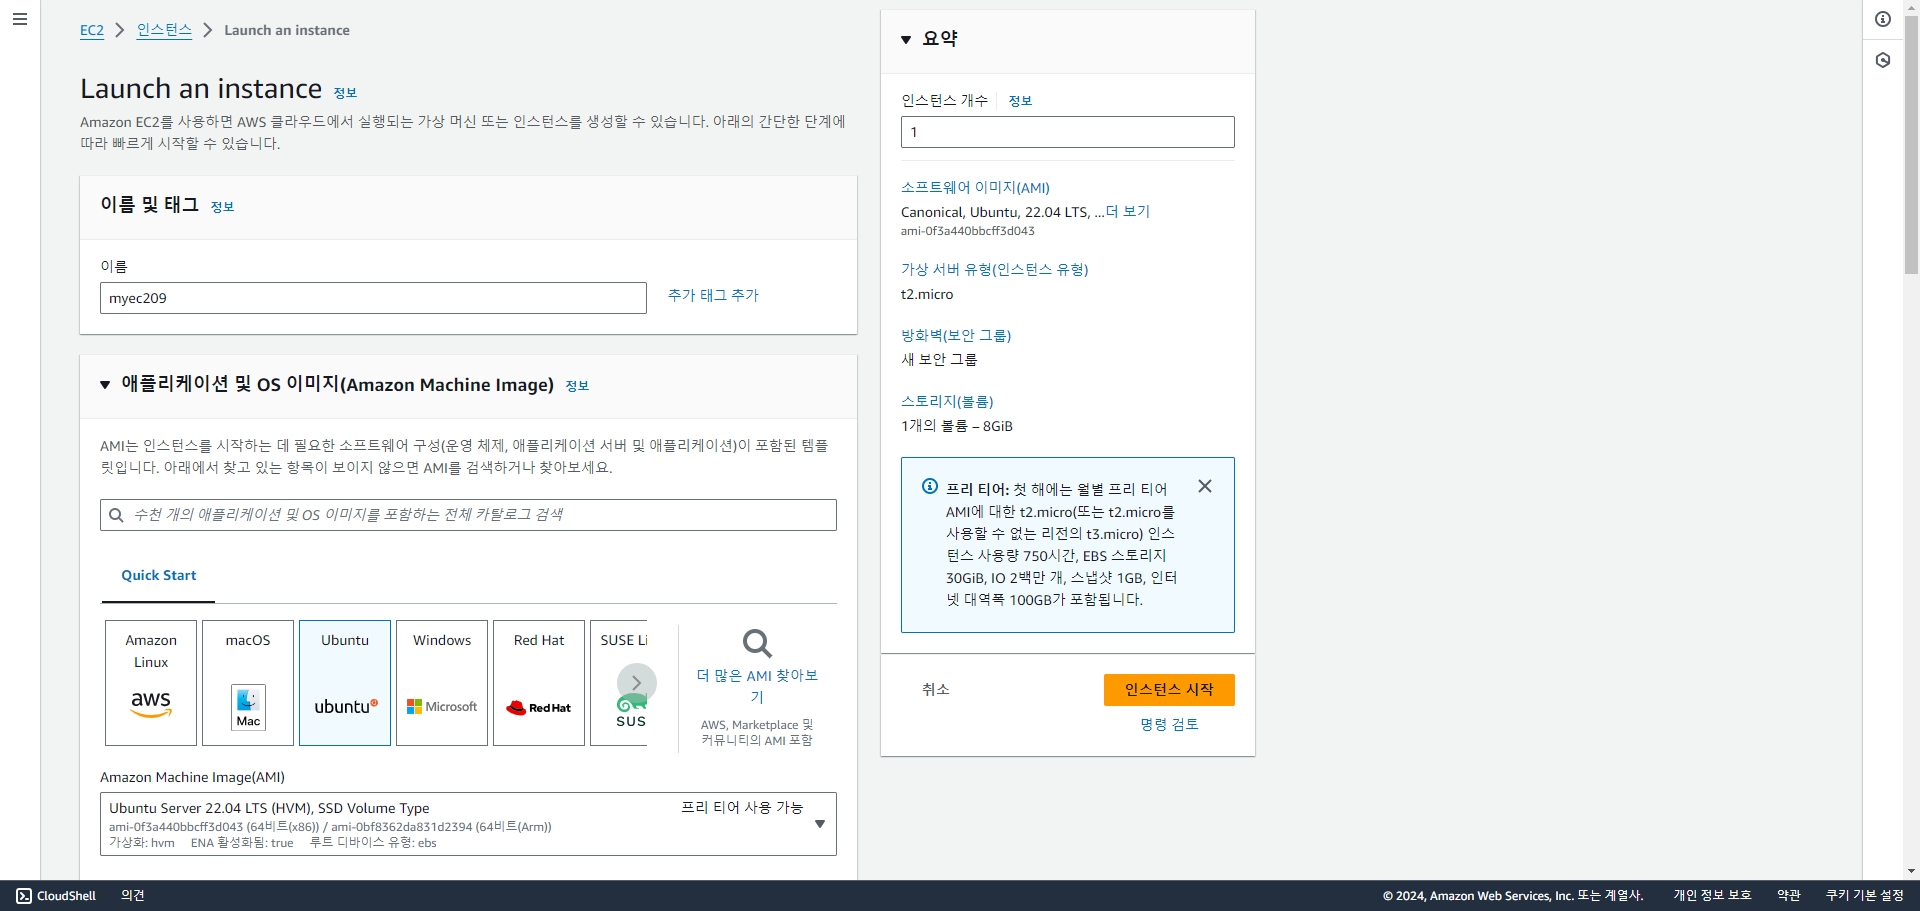Open the hamburger navigation menu
The height and width of the screenshot is (911, 1920).
pos(20,19)
